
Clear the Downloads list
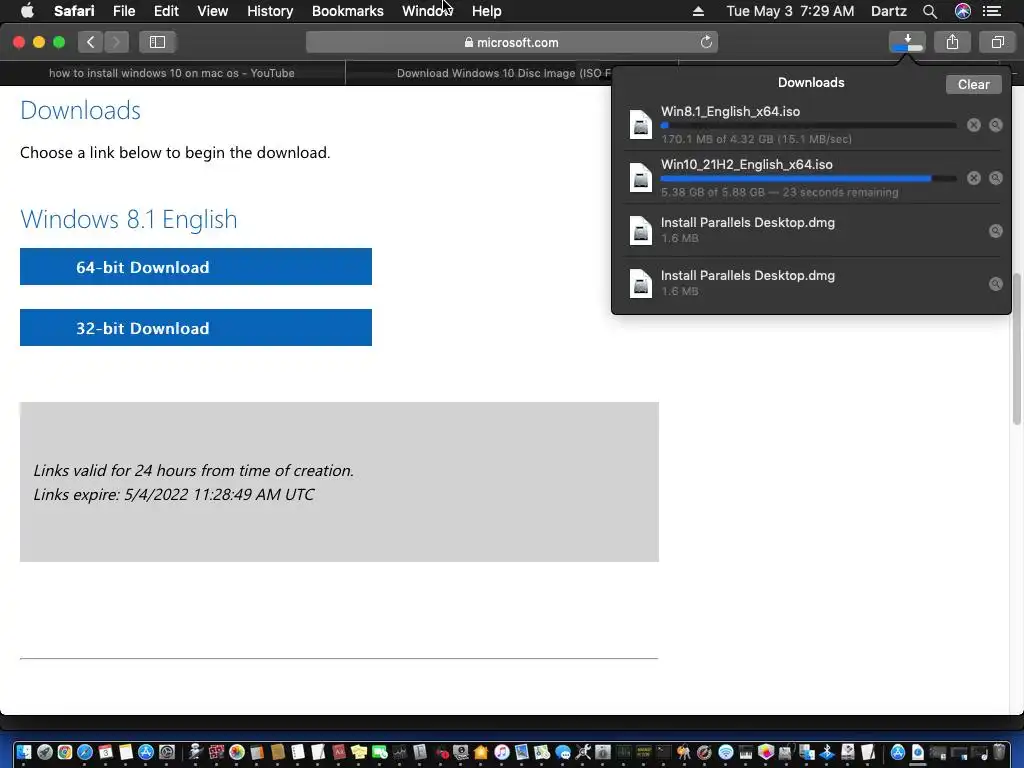(x=973, y=84)
